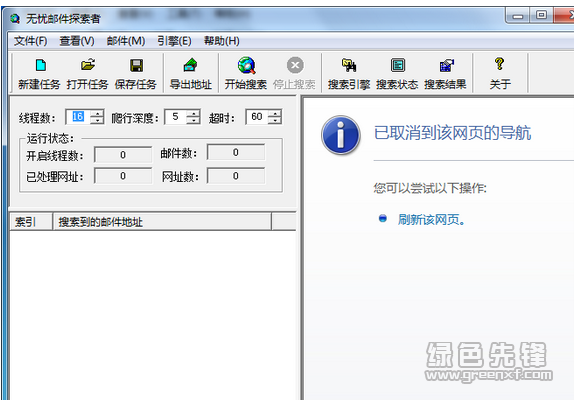This screenshot has width=574, height=400.
Task: Open the 文件(F) menu
Action: 31,41
